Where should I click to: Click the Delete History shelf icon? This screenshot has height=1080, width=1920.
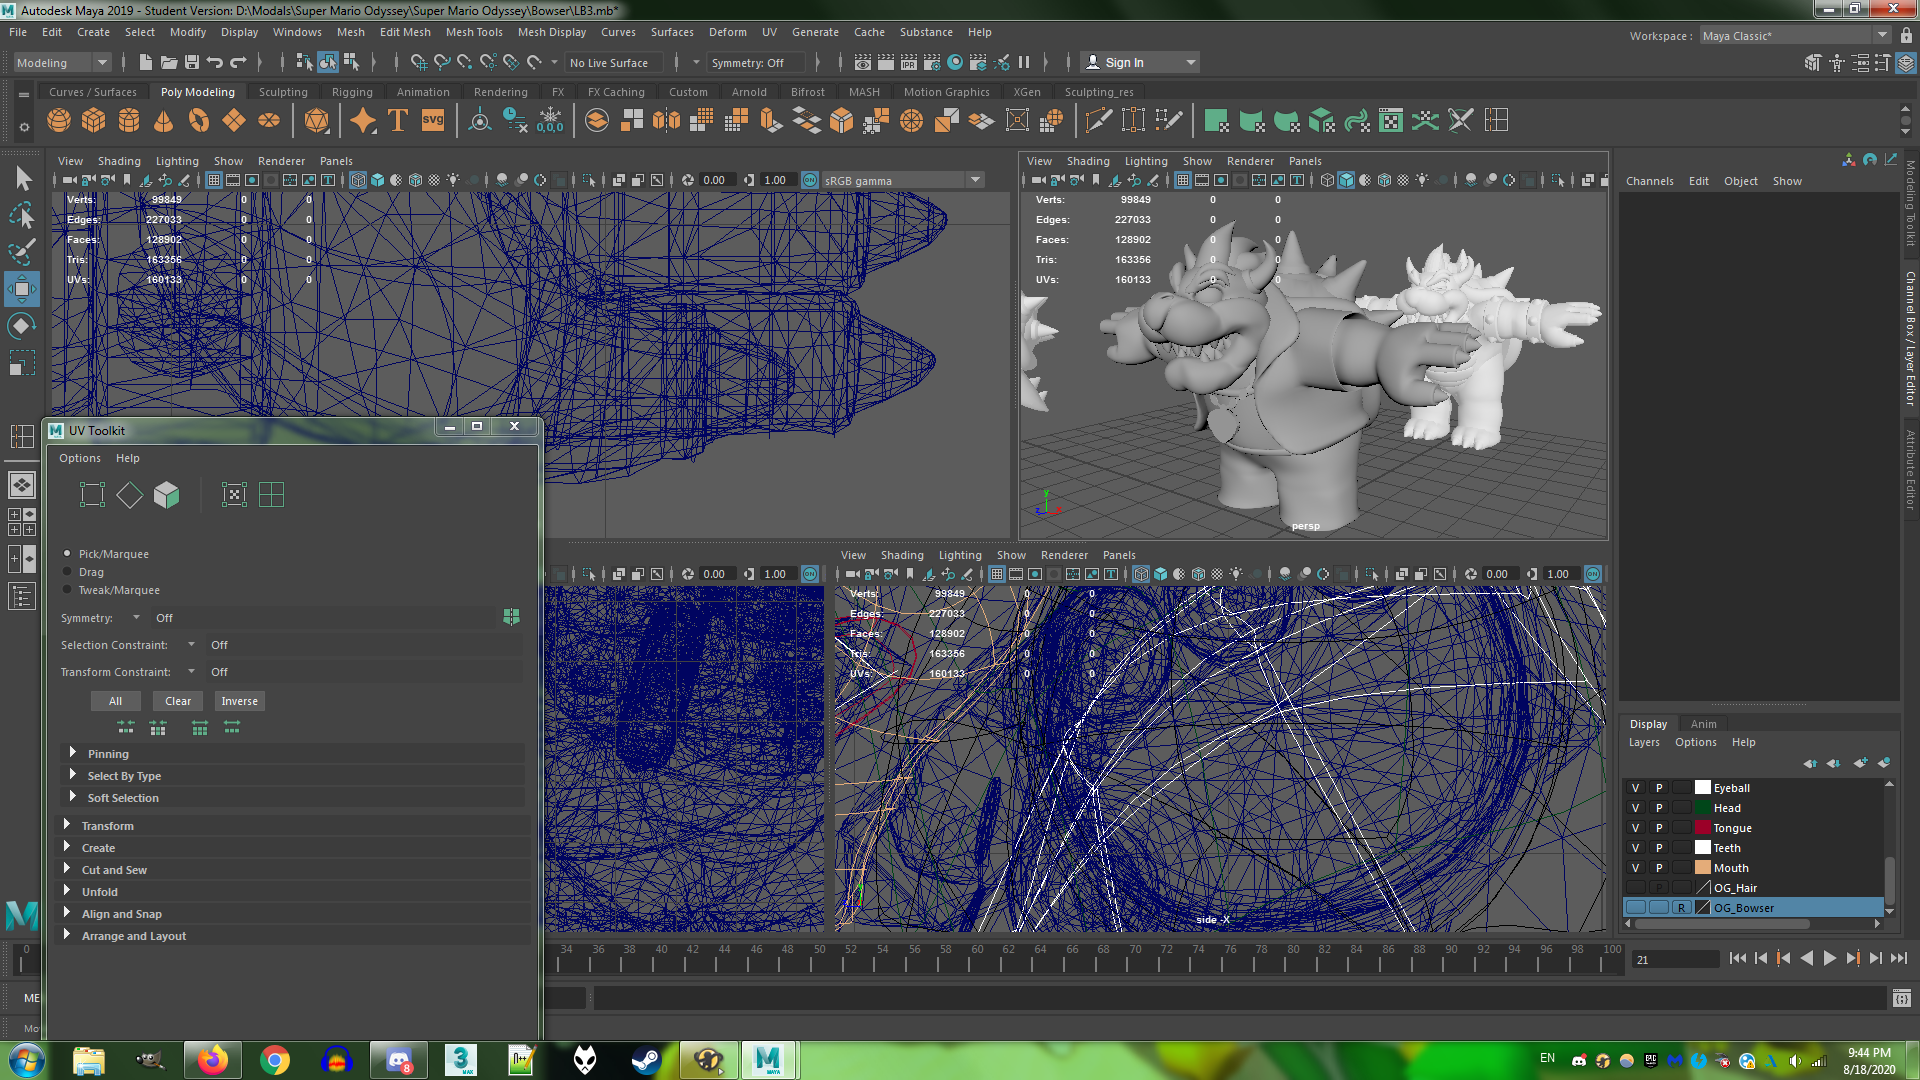point(515,121)
